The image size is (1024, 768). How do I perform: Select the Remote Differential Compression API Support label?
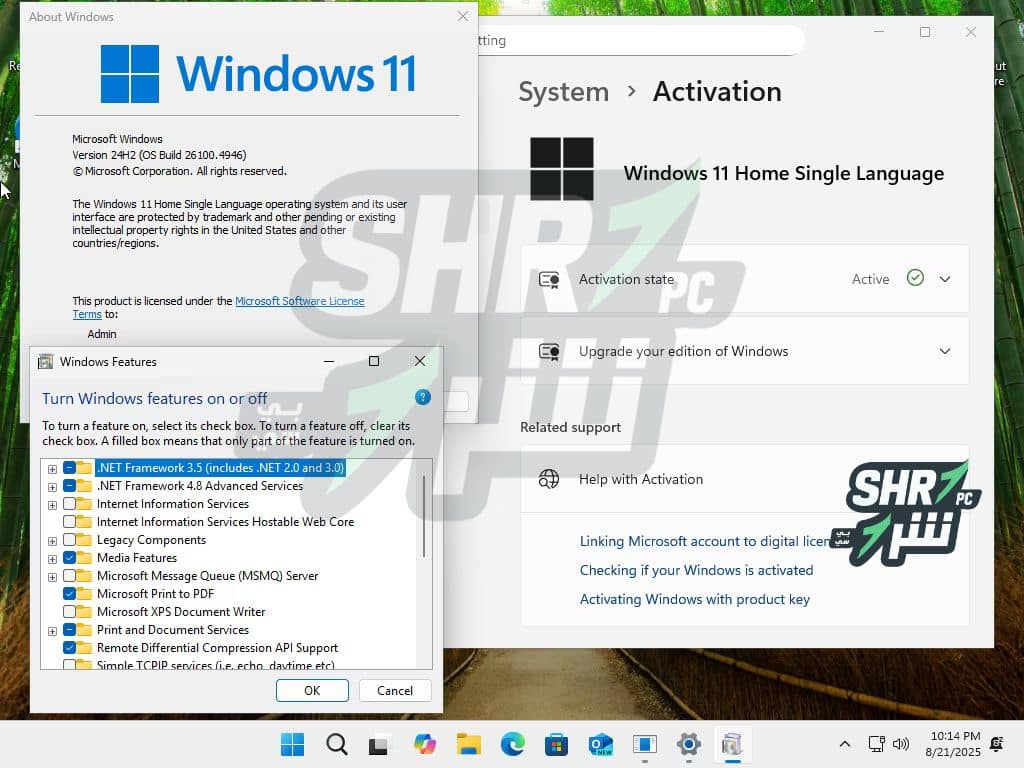[x=217, y=648]
